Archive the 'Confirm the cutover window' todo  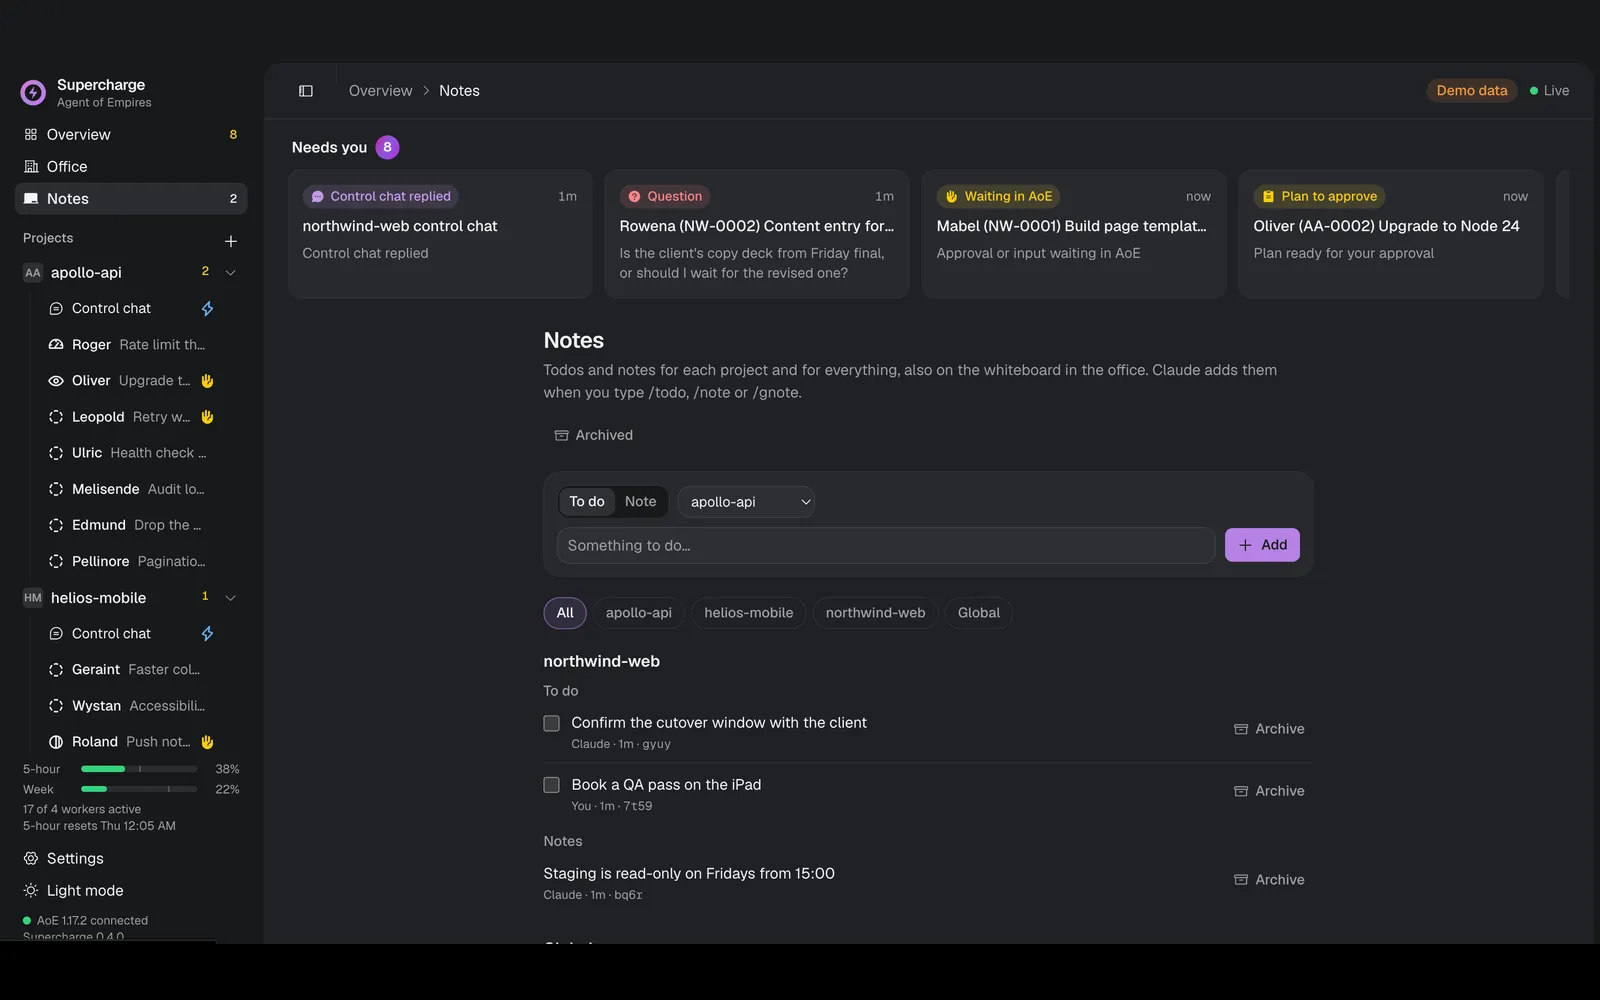click(x=1269, y=729)
